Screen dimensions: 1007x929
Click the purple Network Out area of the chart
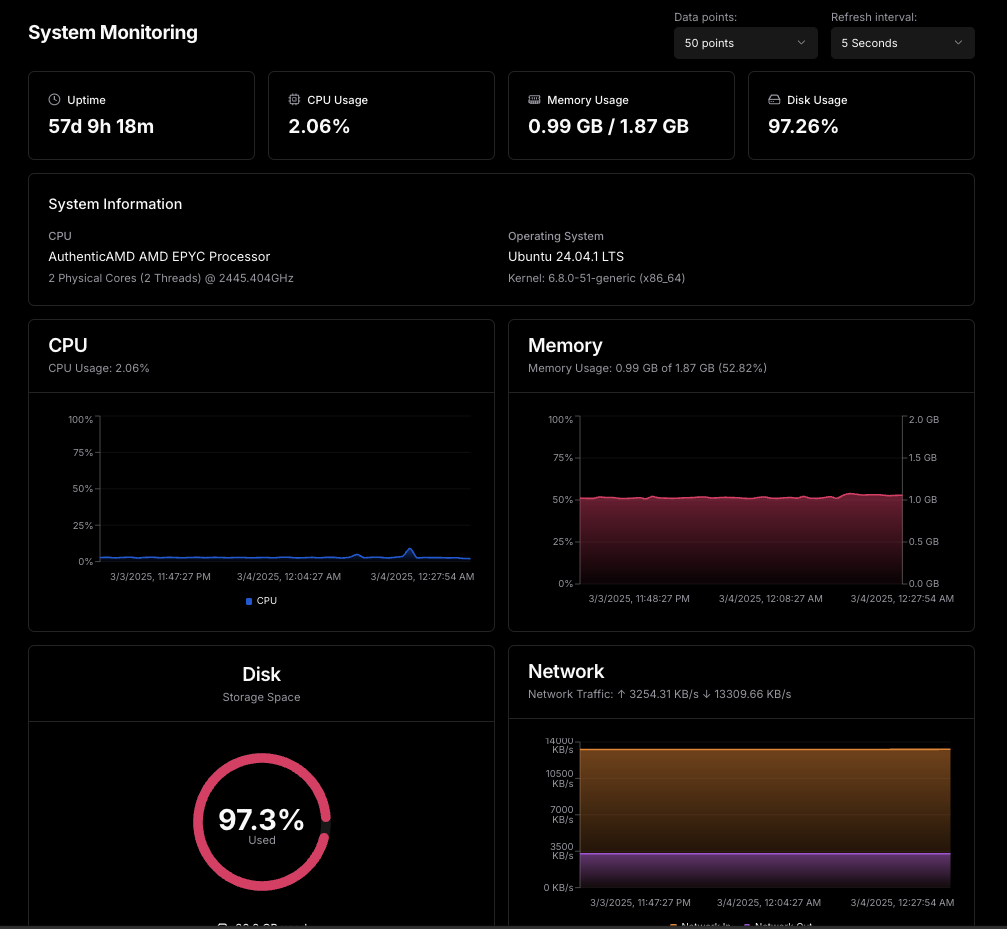(765, 871)
